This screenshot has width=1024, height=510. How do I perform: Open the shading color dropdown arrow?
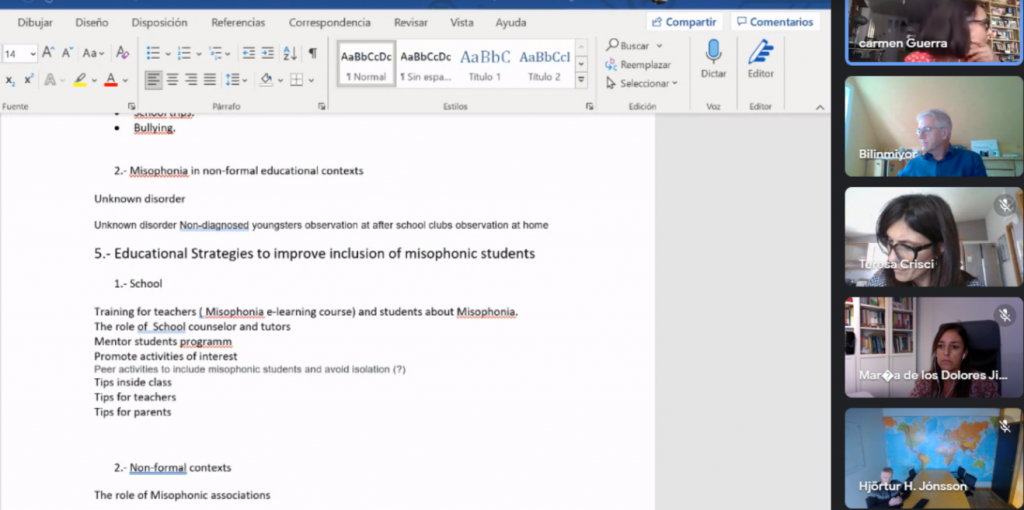click(280, 80)
